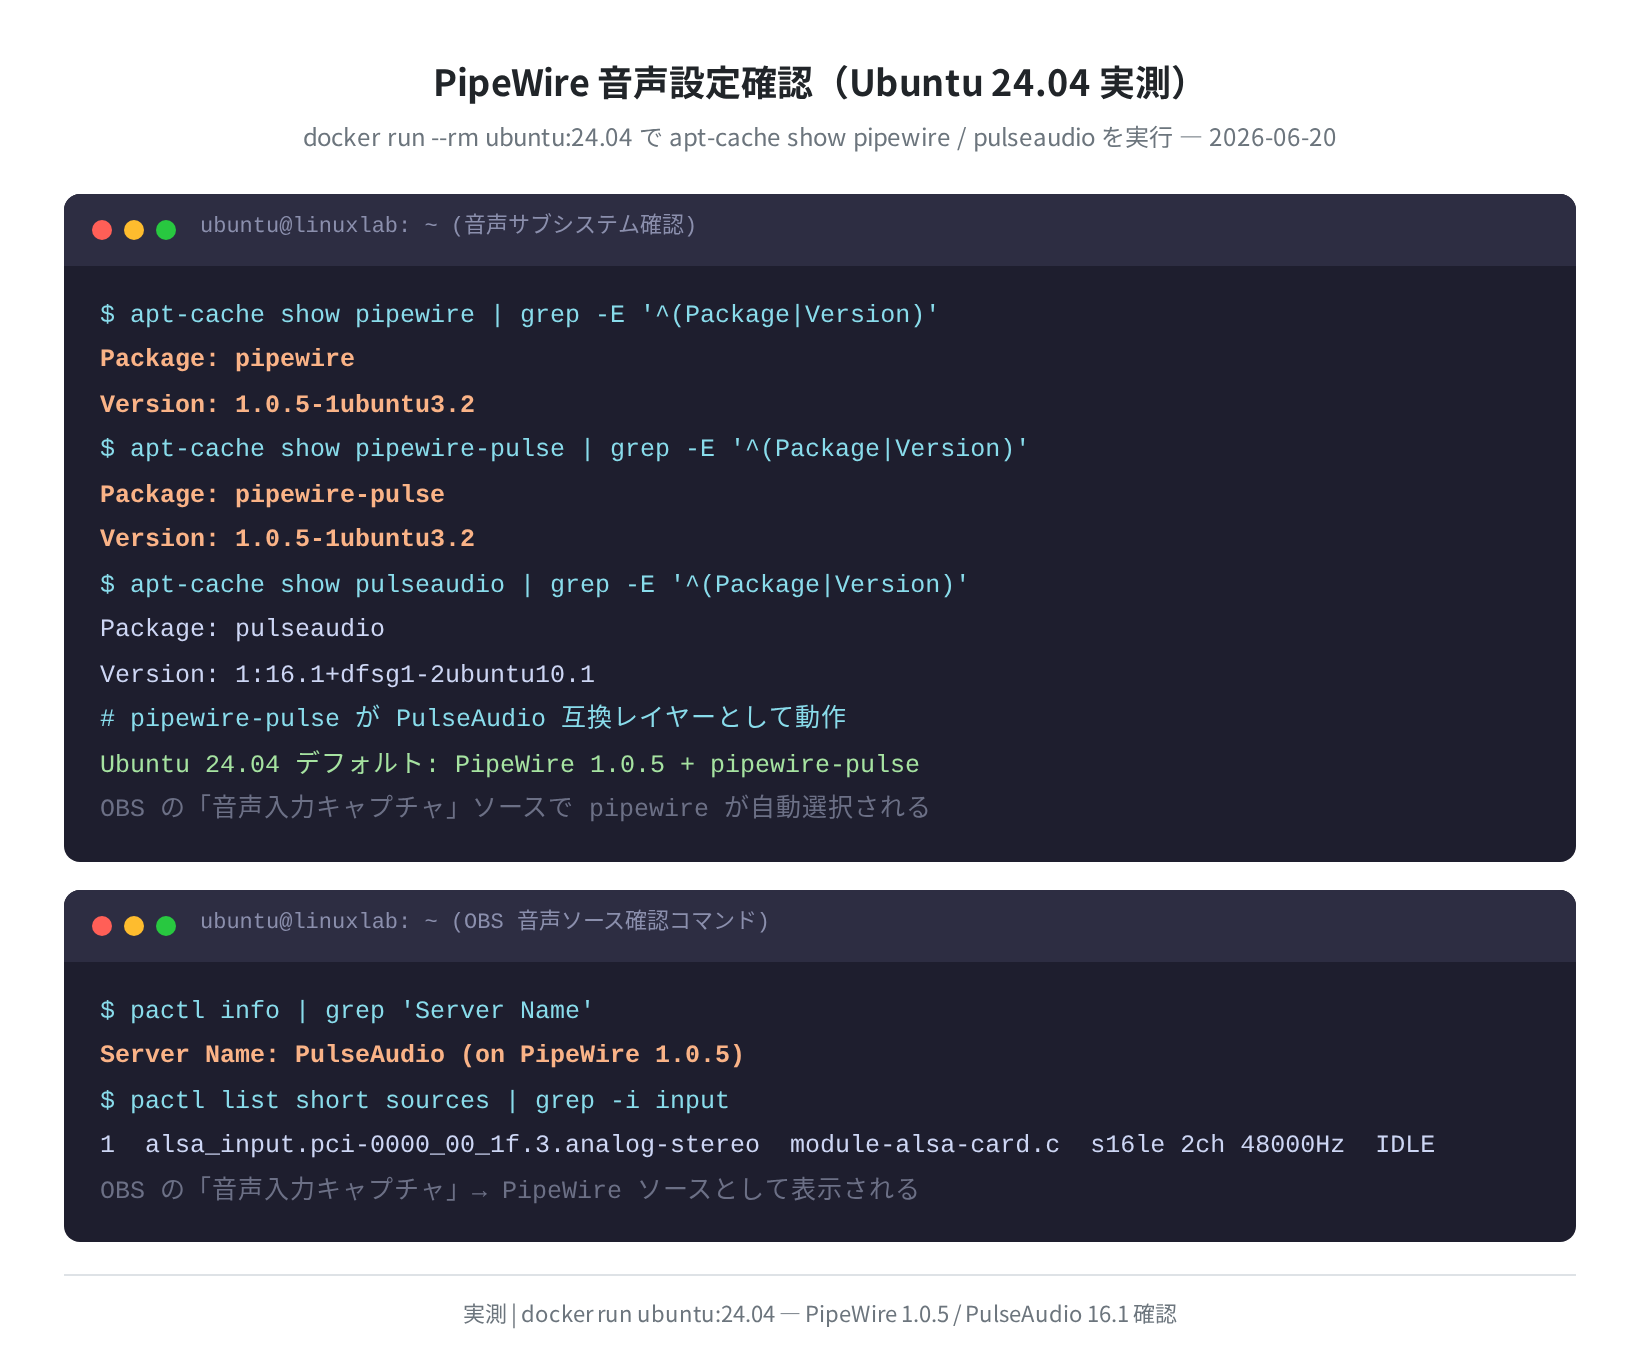Select first 'Version: 1.0.5-1ubuntu3.2' line under pipewire
The width and height of the screenshot is (1640, 1370).
point(287,404)
